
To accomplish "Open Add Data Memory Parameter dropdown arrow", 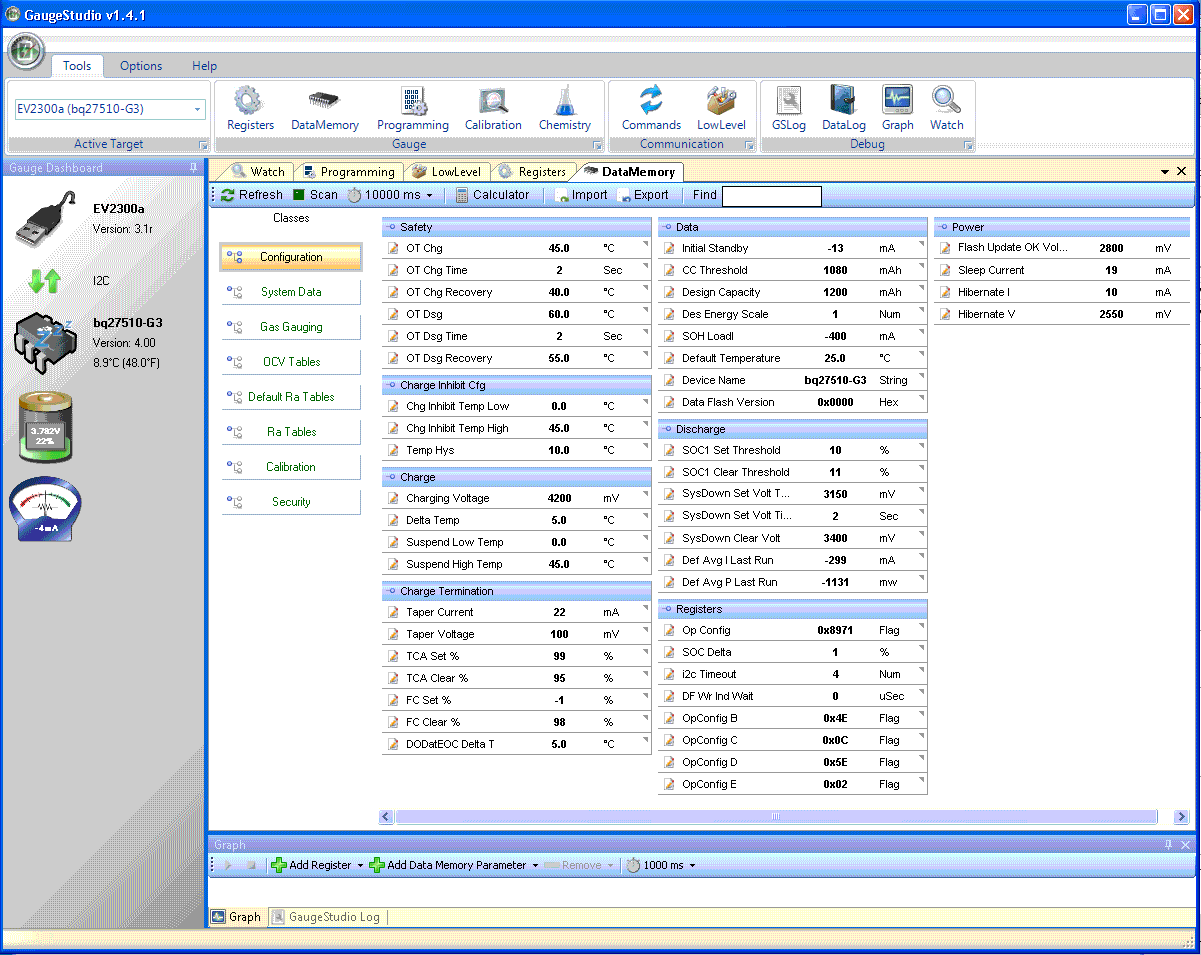I will coord(535,866).
